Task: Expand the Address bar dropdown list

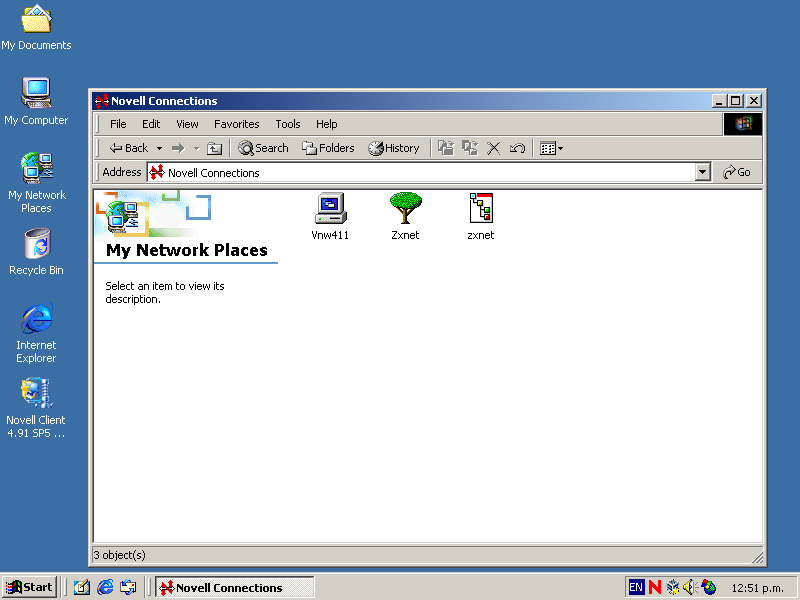Action: click(703, 172)
